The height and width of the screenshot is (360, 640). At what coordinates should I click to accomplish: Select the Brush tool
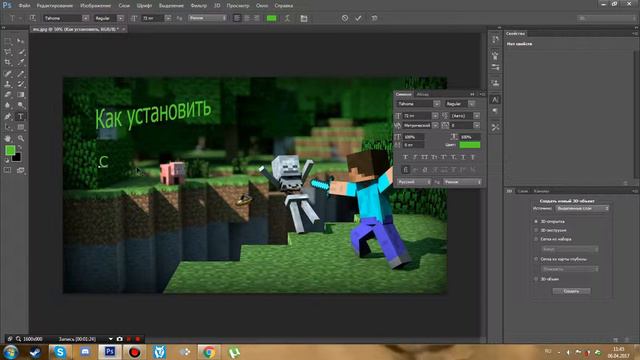coord(20,73)
